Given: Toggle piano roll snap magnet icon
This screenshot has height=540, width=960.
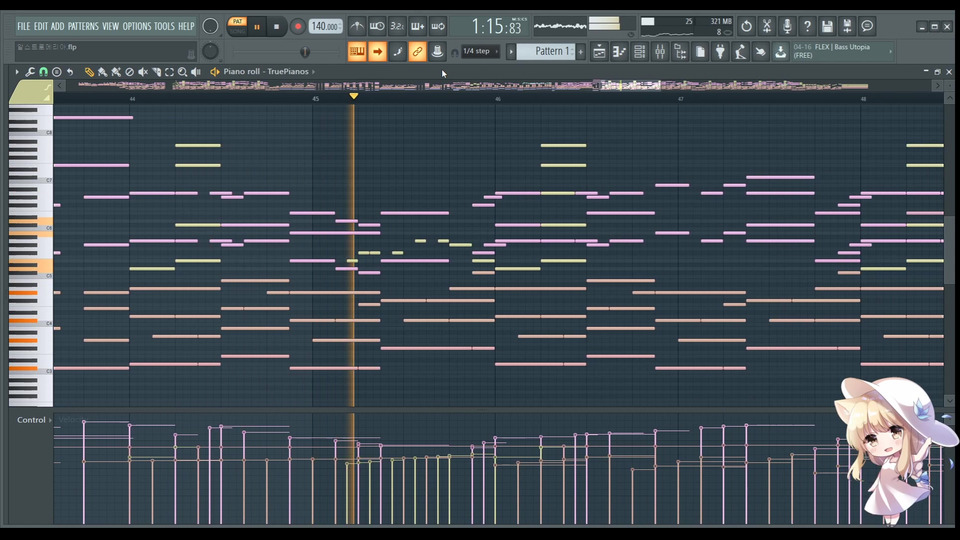Looking at the screenshot, I should coord(43,72).
